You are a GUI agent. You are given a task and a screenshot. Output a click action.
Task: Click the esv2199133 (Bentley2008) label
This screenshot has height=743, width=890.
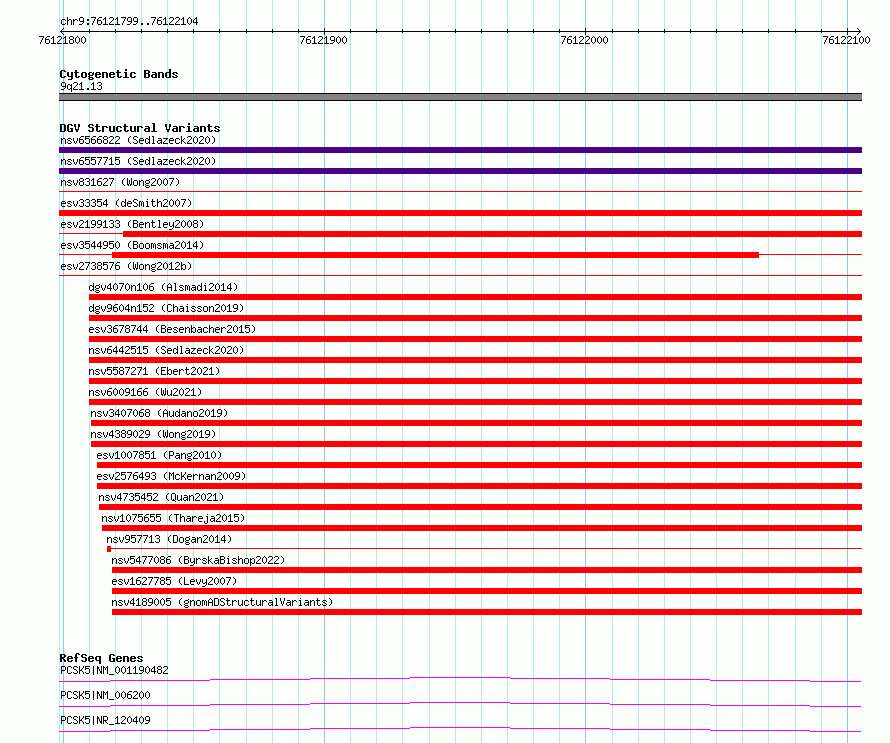(132, 224)
